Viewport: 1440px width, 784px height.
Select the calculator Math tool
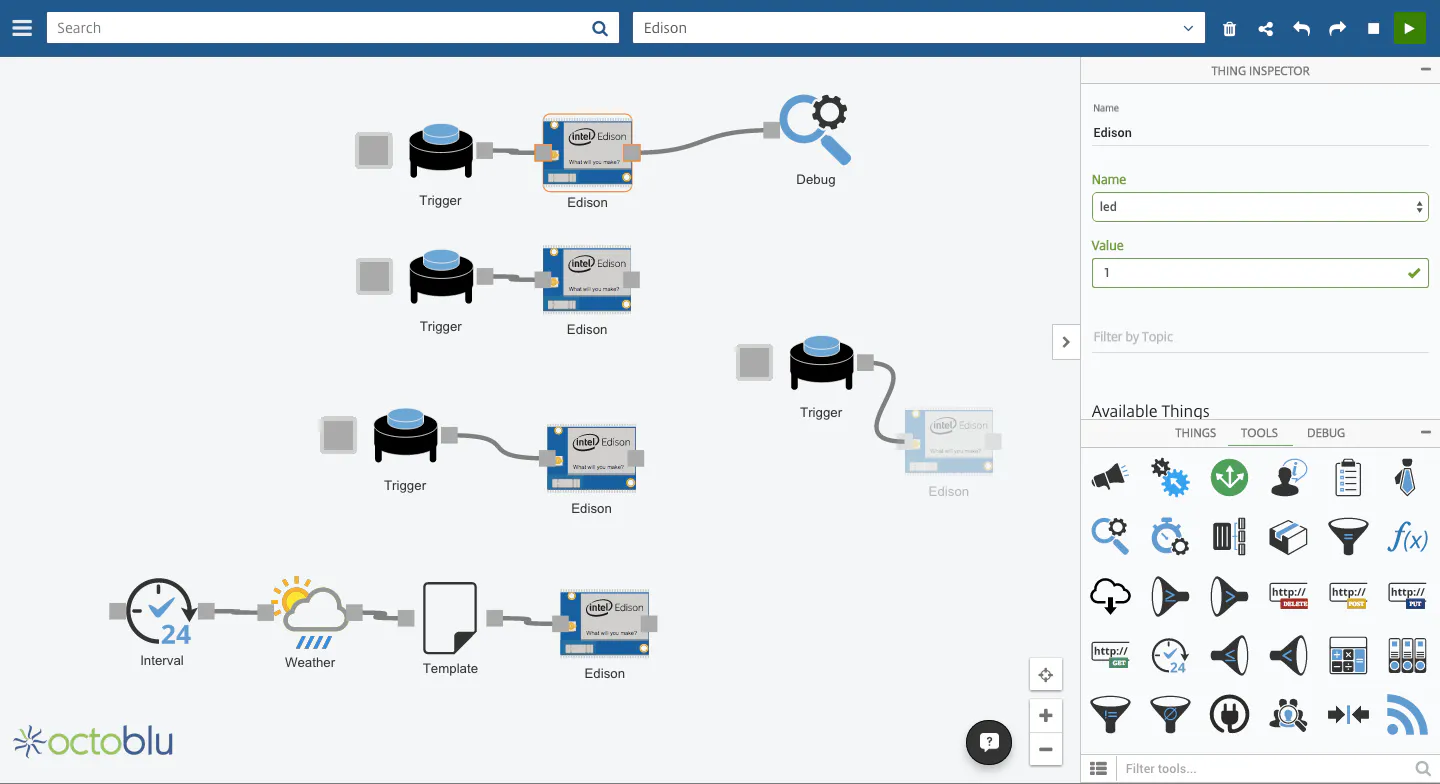(x=1348, y=655)
